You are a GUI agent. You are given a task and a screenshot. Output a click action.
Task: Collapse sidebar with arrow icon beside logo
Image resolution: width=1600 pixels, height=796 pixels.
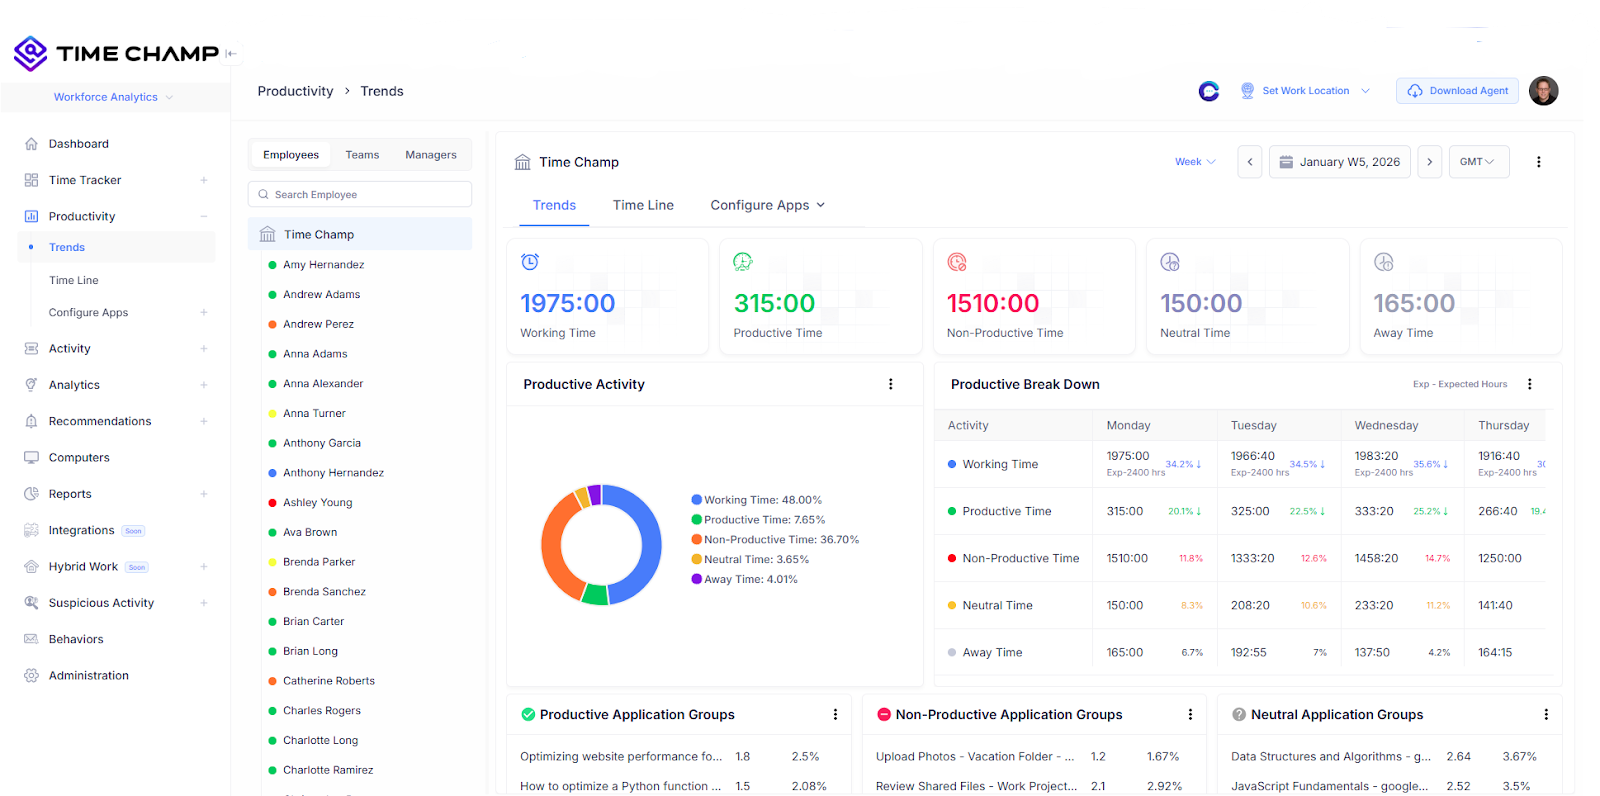coord(231,54)
